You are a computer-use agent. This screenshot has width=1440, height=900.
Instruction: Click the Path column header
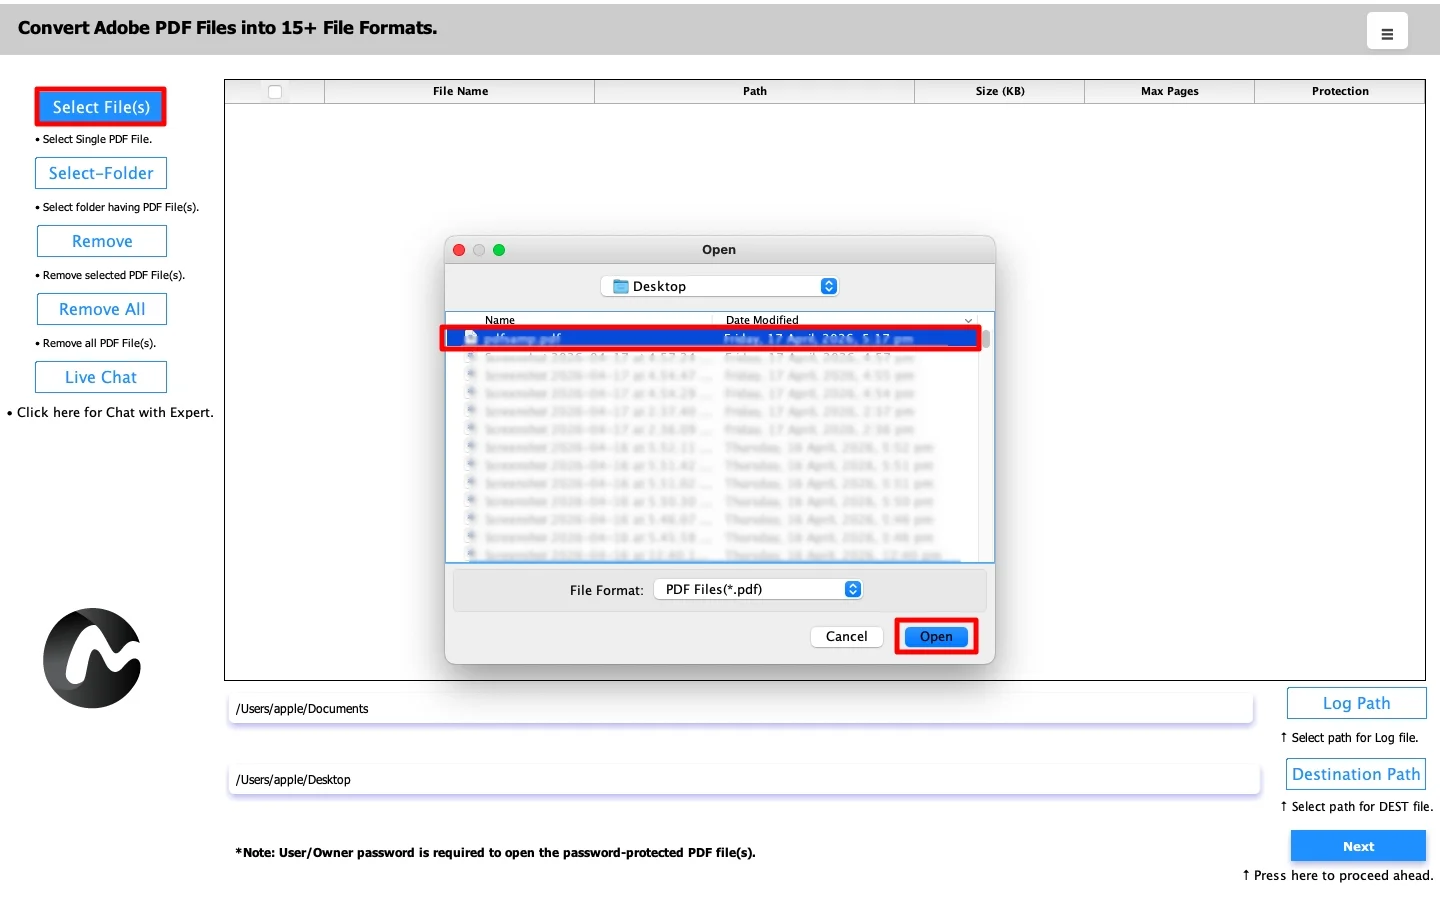[755, 91]
